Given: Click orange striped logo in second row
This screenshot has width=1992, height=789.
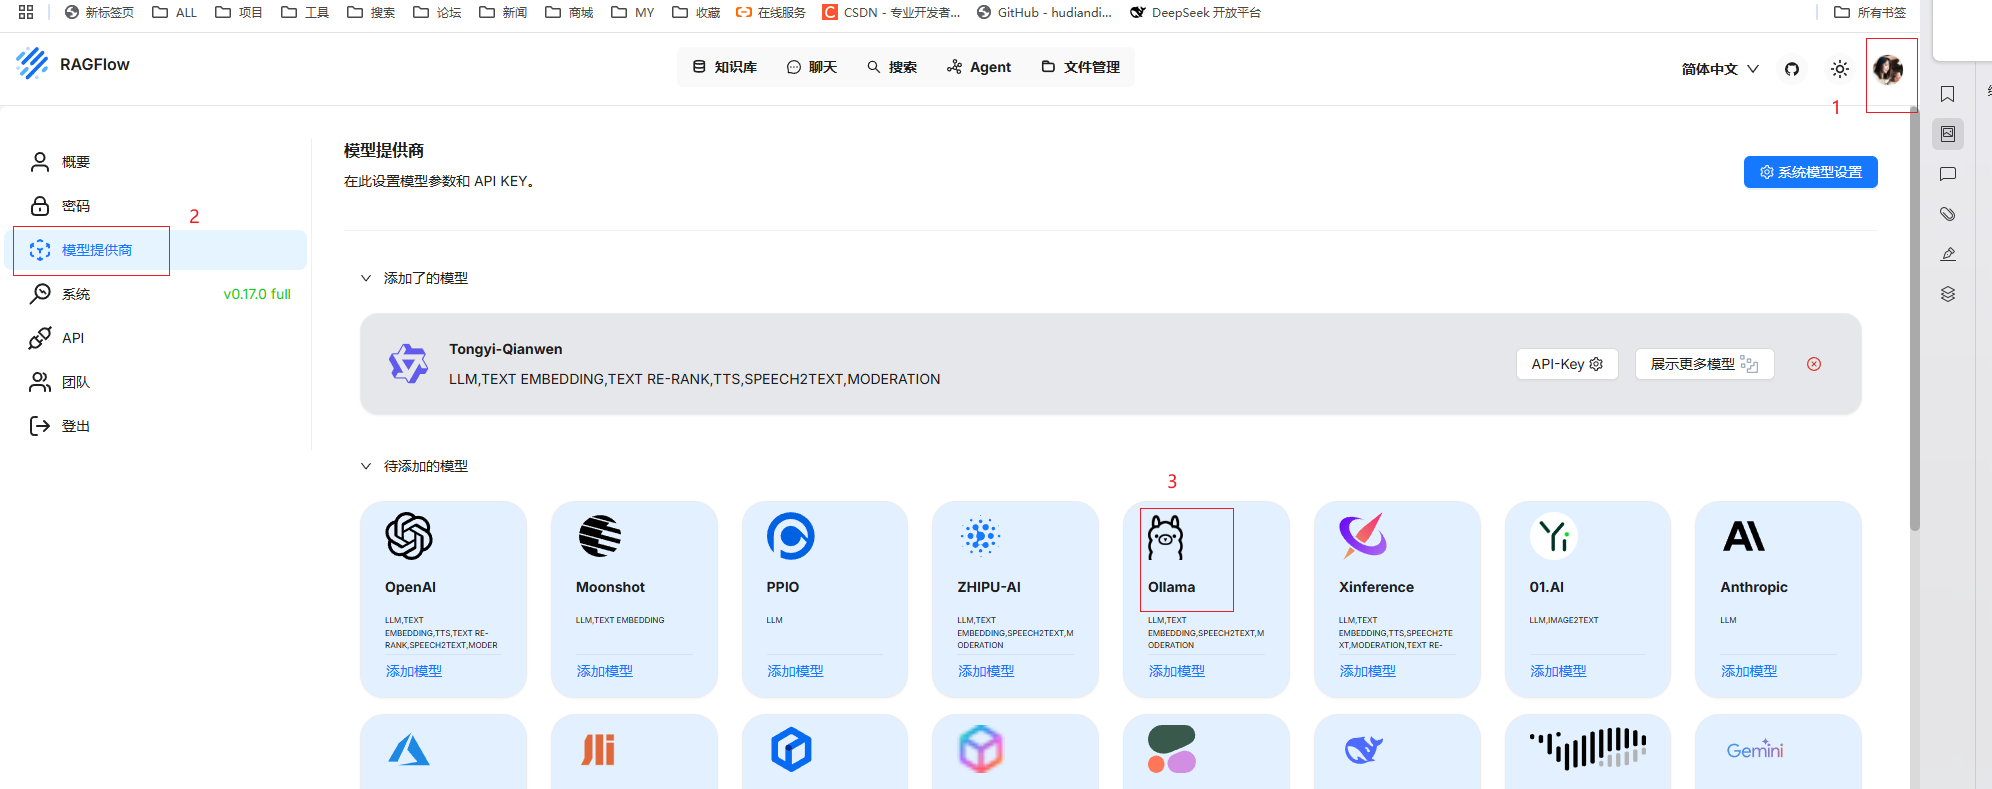Looking at the screenshot, I should (x=598, y=750).
